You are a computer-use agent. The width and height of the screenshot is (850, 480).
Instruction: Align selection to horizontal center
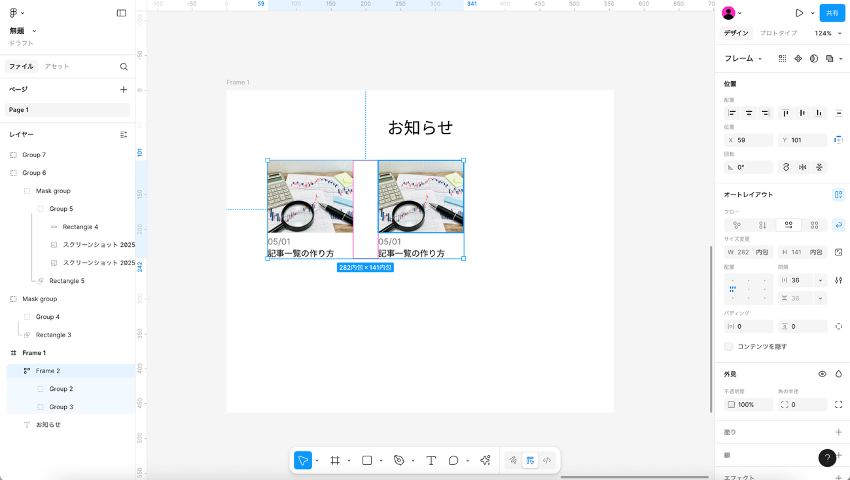[x=749, y=113]
